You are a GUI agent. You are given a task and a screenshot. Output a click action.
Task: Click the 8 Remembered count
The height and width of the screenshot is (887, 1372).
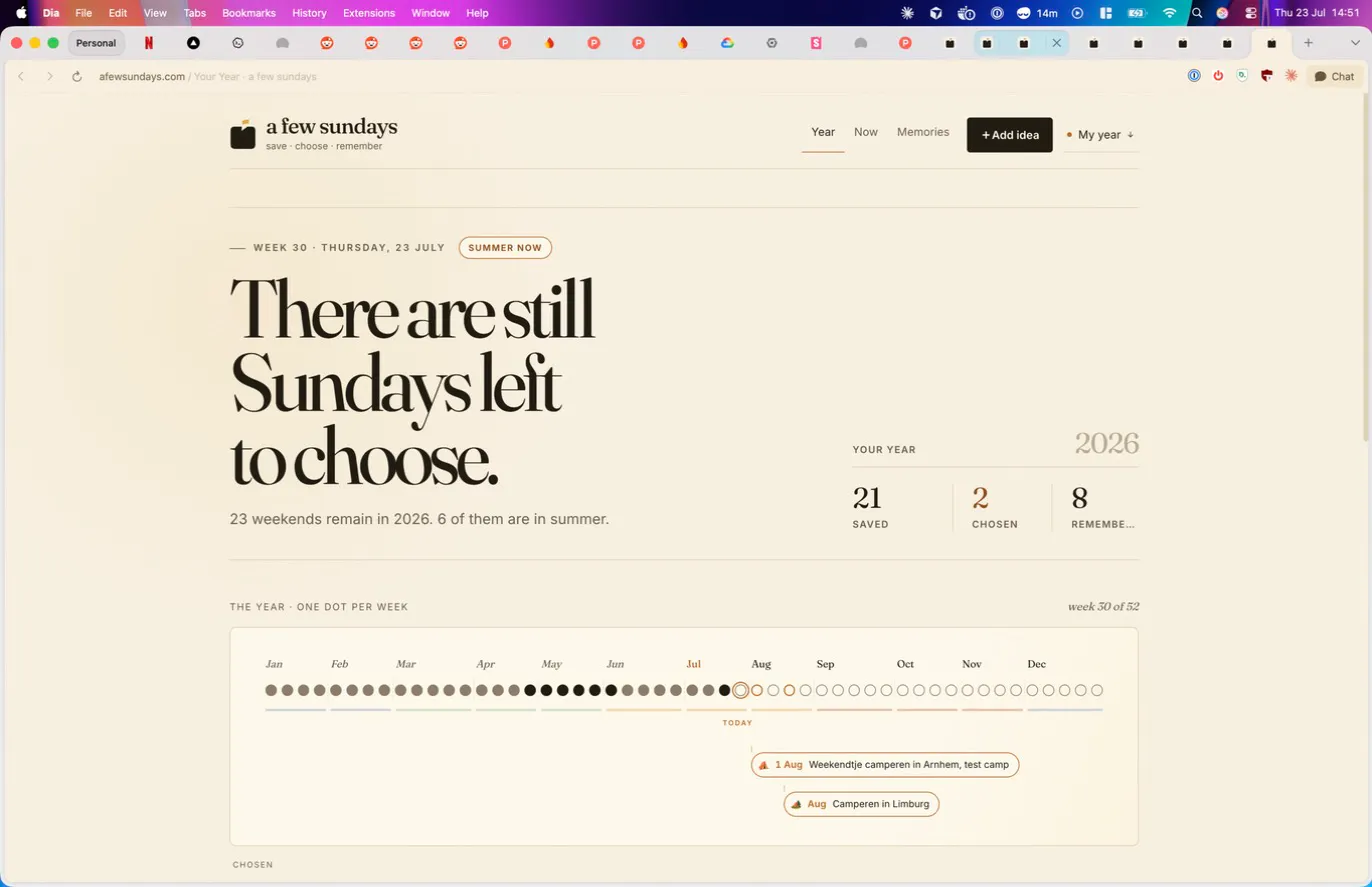tap(1103, 508)
